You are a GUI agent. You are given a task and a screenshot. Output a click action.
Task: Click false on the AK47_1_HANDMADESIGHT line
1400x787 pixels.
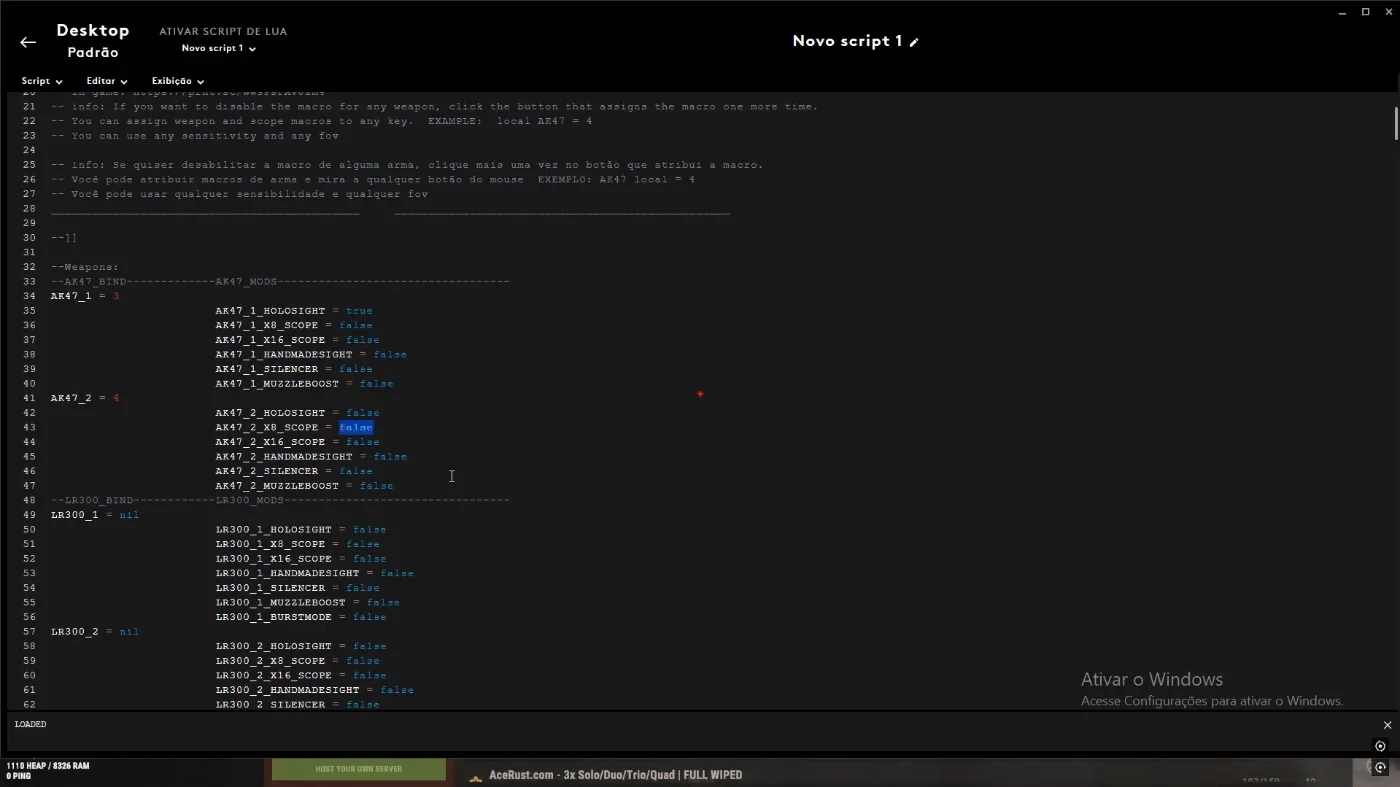390,354
